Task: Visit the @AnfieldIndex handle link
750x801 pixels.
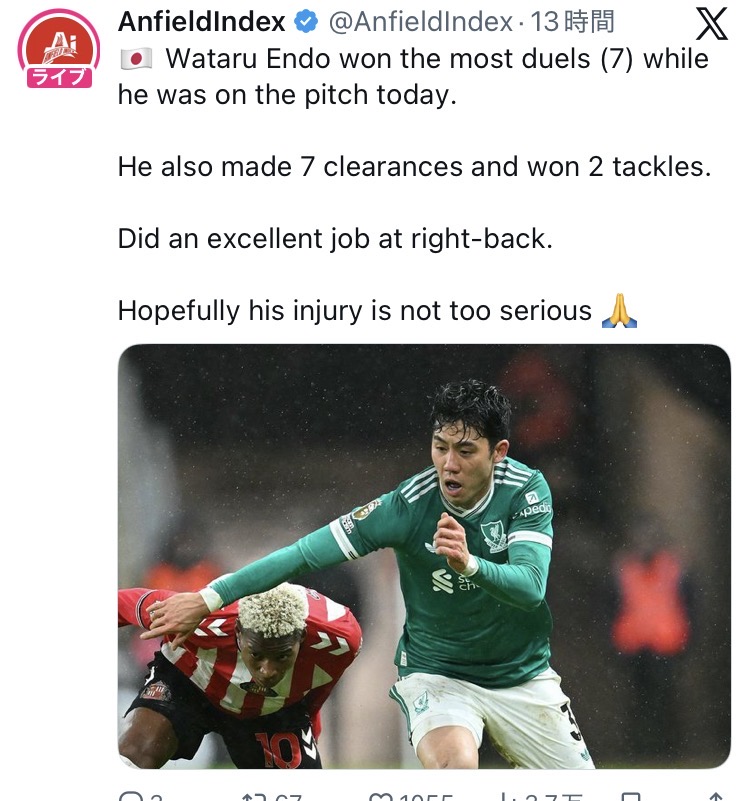Action: pyautogui.click(x=420, y=22)
